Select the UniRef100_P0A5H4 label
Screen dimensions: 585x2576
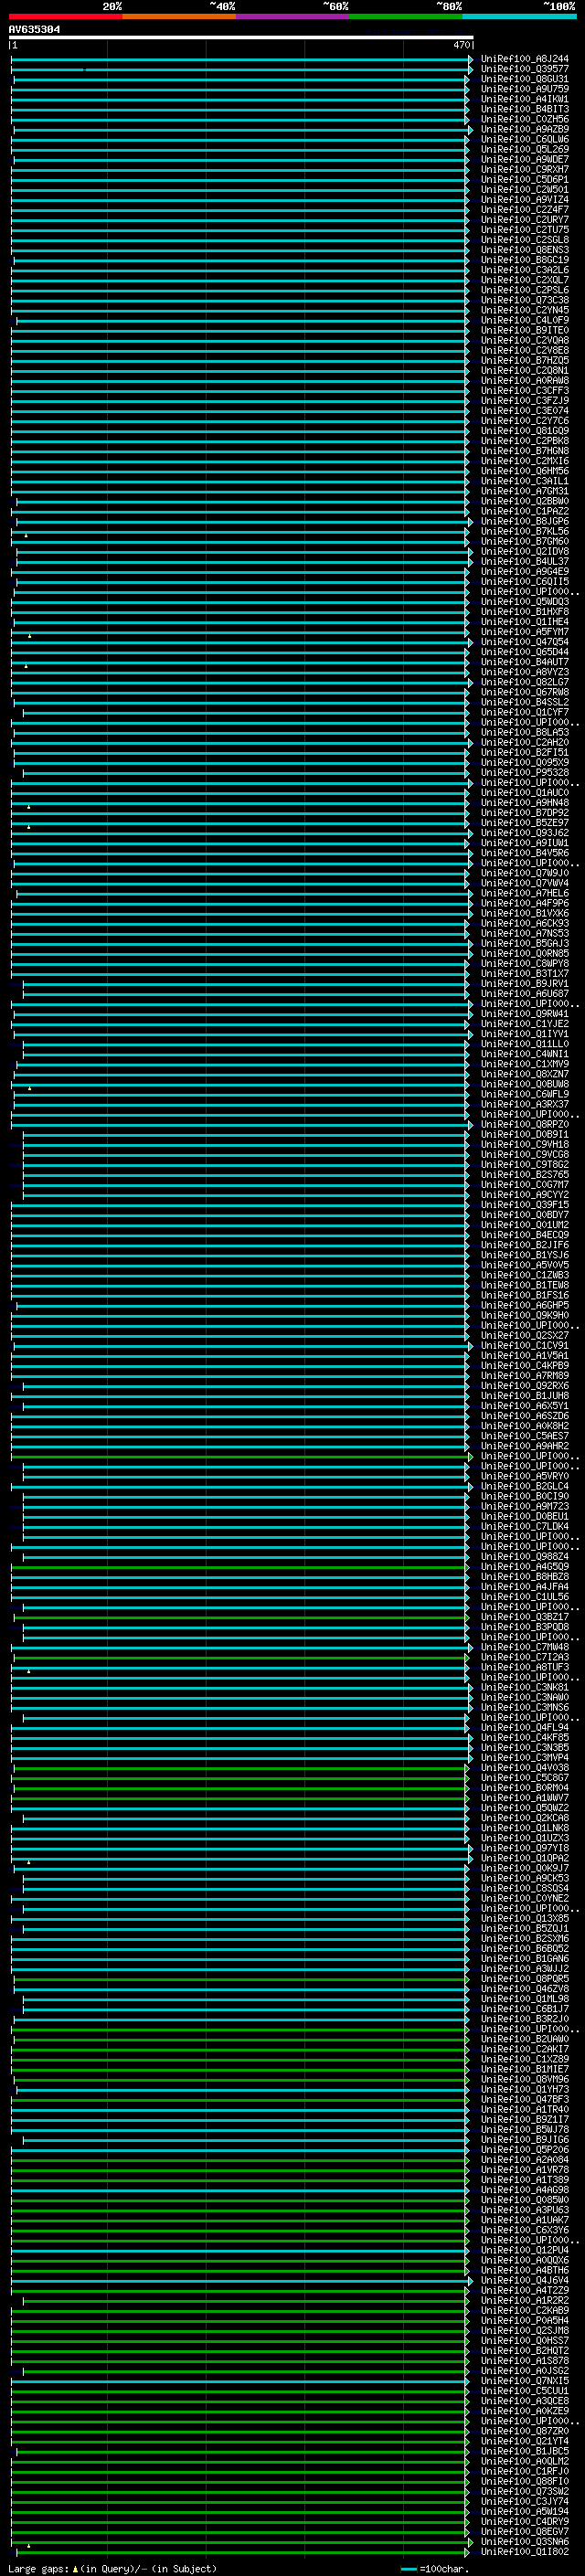524,2321
